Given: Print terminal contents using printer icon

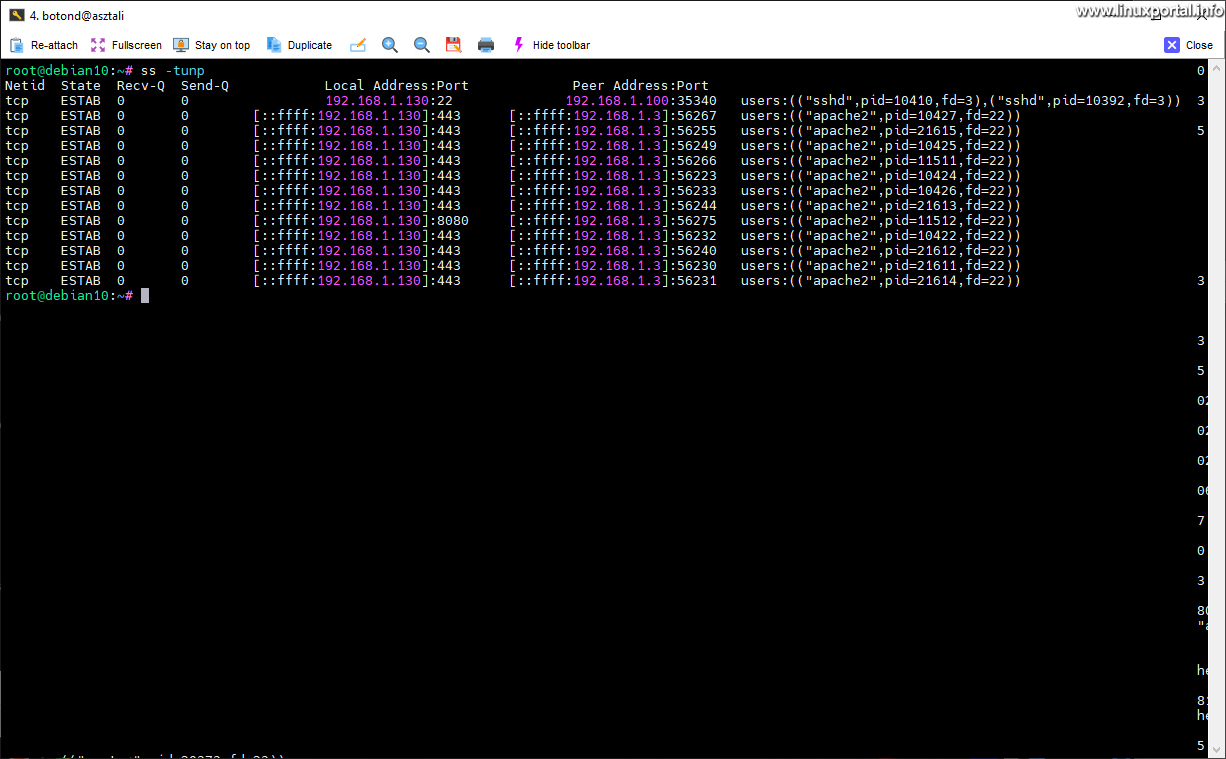Looking at the screenshot, I should pos(486,45).
